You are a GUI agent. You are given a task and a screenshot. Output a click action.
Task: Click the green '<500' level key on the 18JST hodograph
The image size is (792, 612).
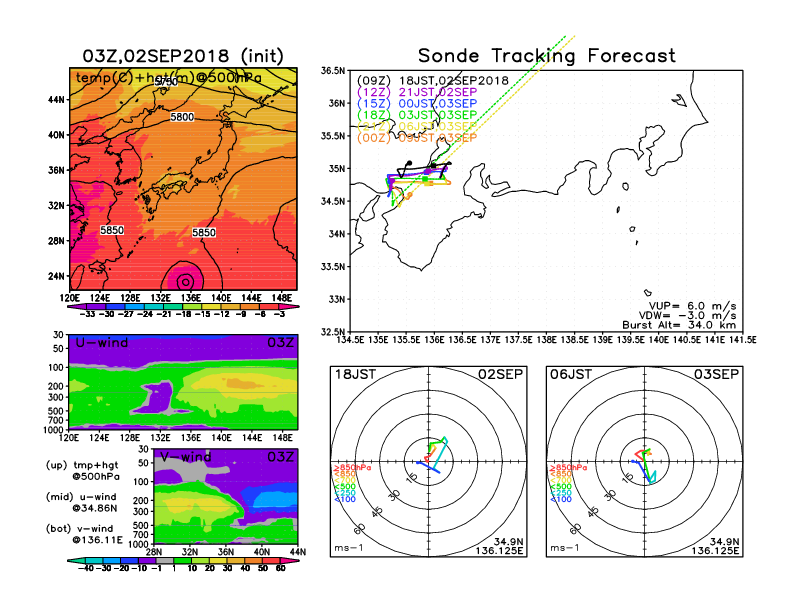click(x=345, y=487)
